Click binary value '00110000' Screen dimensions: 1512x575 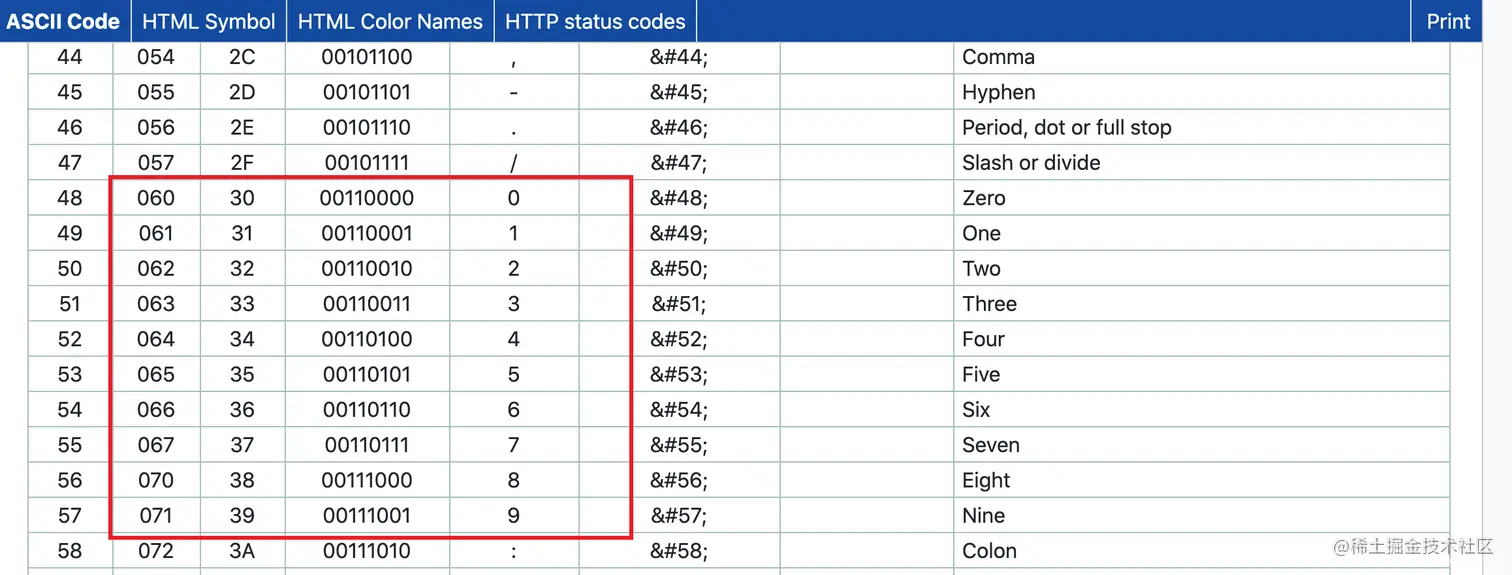(x=367, y=198)
